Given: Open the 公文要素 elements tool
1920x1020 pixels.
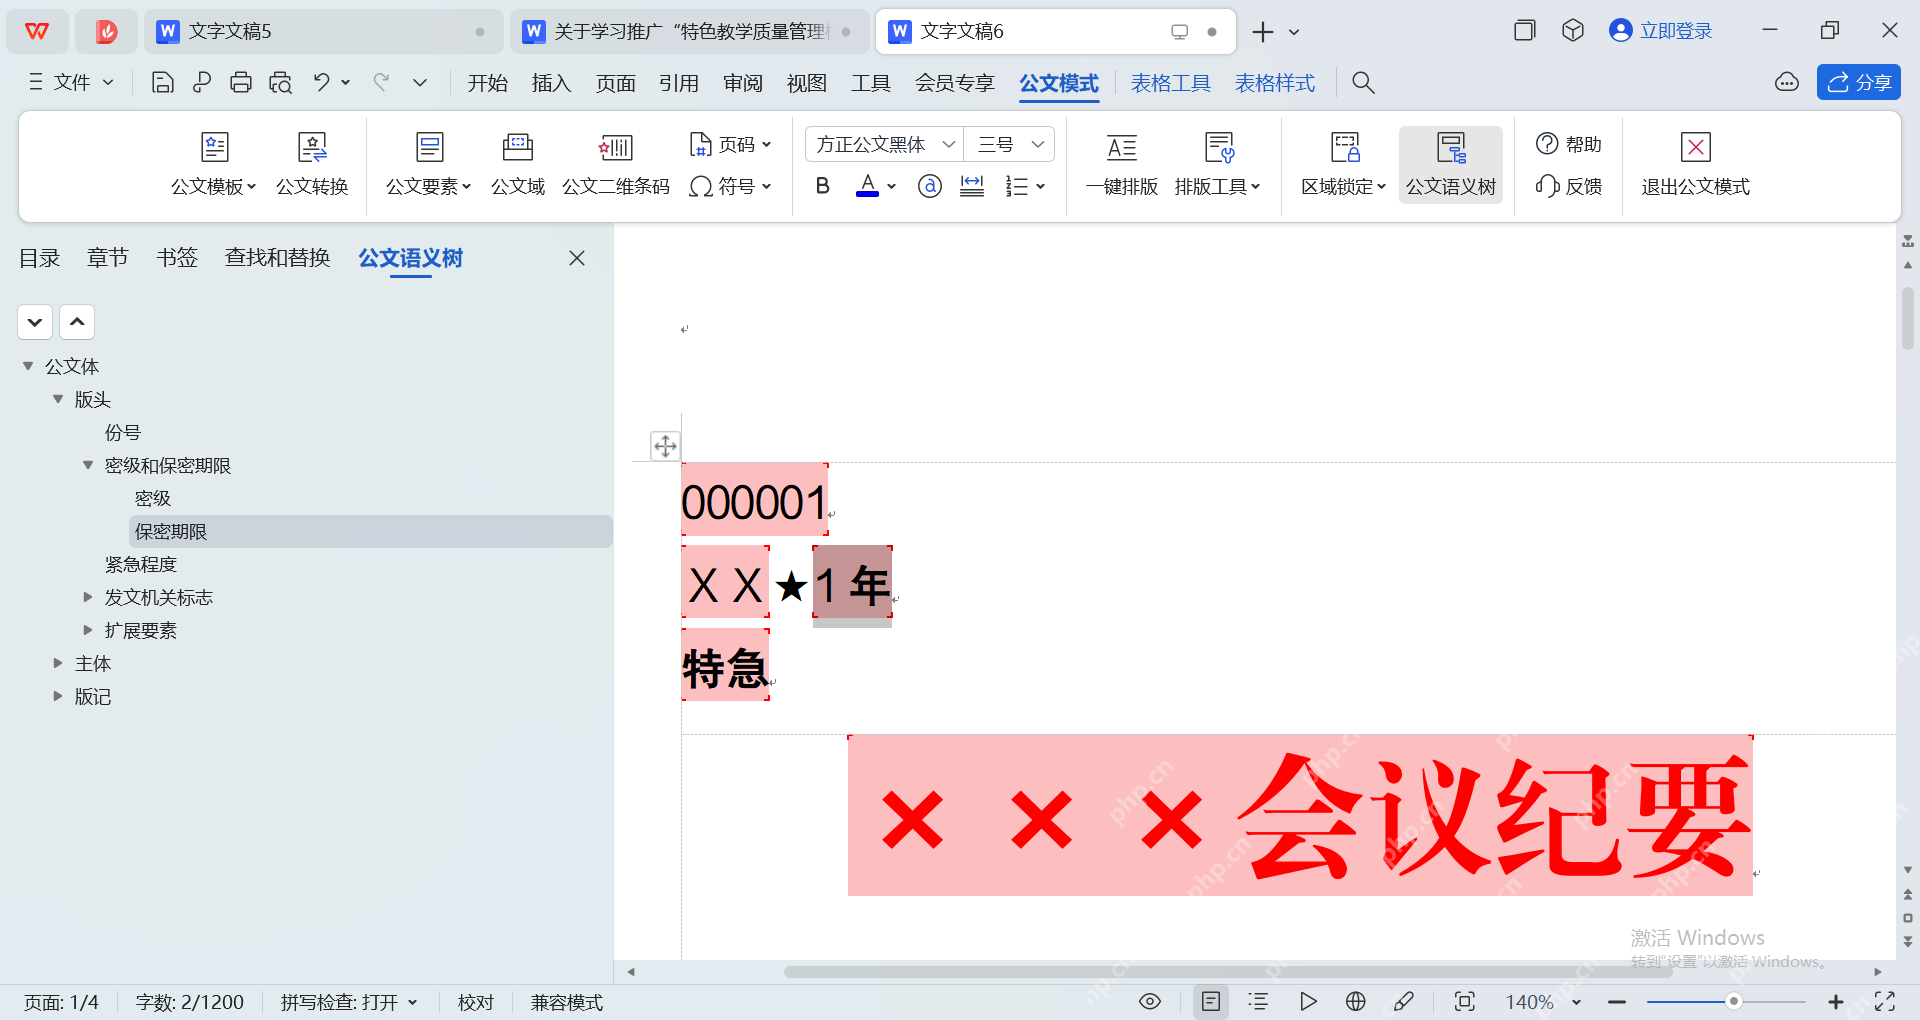Looking at the screenshot, I should [x=428, y=165].
